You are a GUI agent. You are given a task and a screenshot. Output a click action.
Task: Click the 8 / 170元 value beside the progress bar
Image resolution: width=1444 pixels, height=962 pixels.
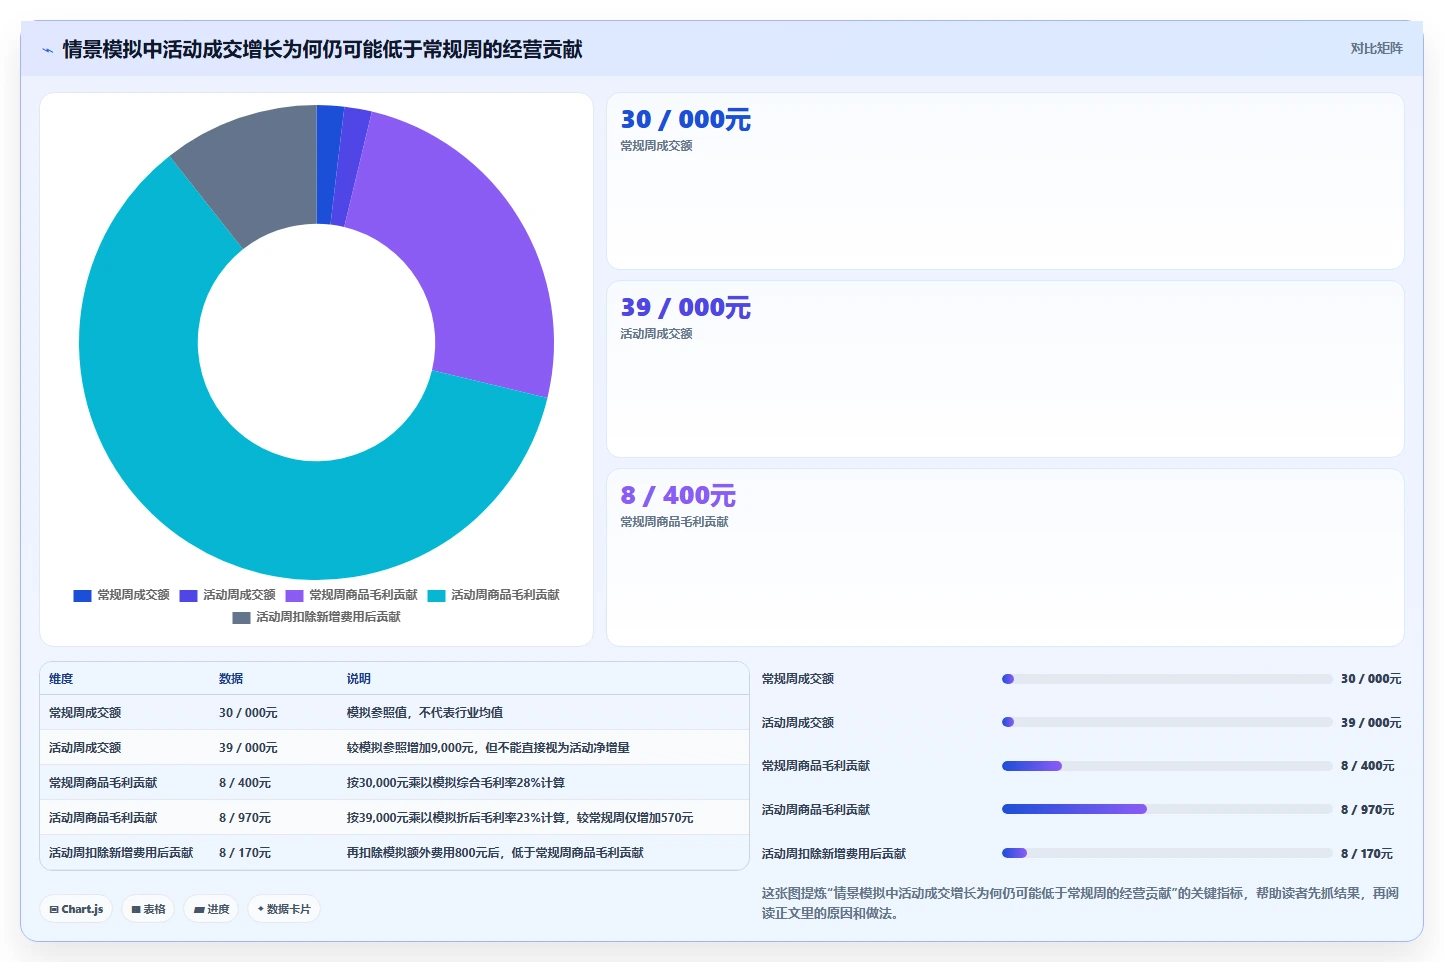click(1367, 854)
